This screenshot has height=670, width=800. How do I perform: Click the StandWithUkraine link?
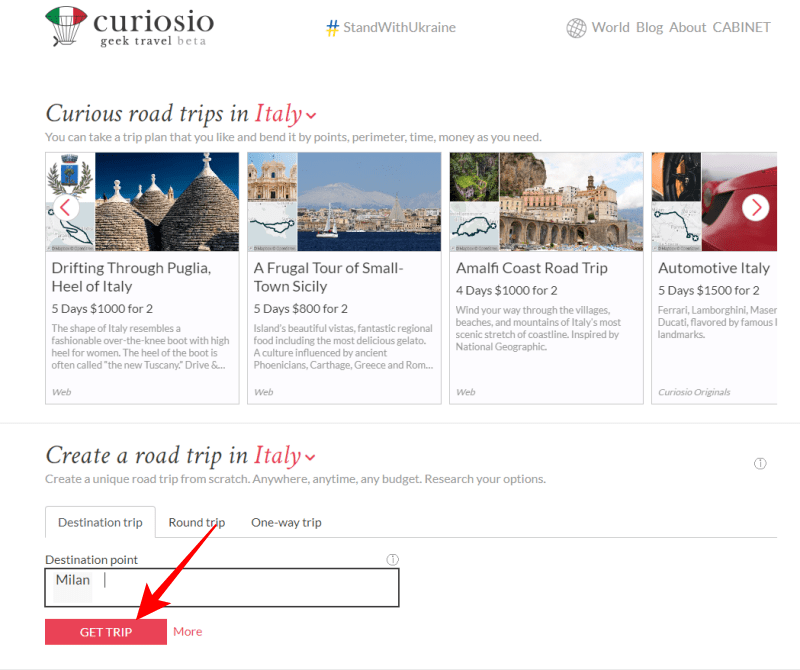(399, 27)
